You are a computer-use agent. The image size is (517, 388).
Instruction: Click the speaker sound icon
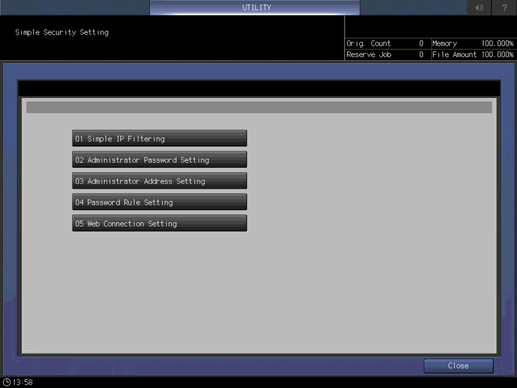(479, 7)
